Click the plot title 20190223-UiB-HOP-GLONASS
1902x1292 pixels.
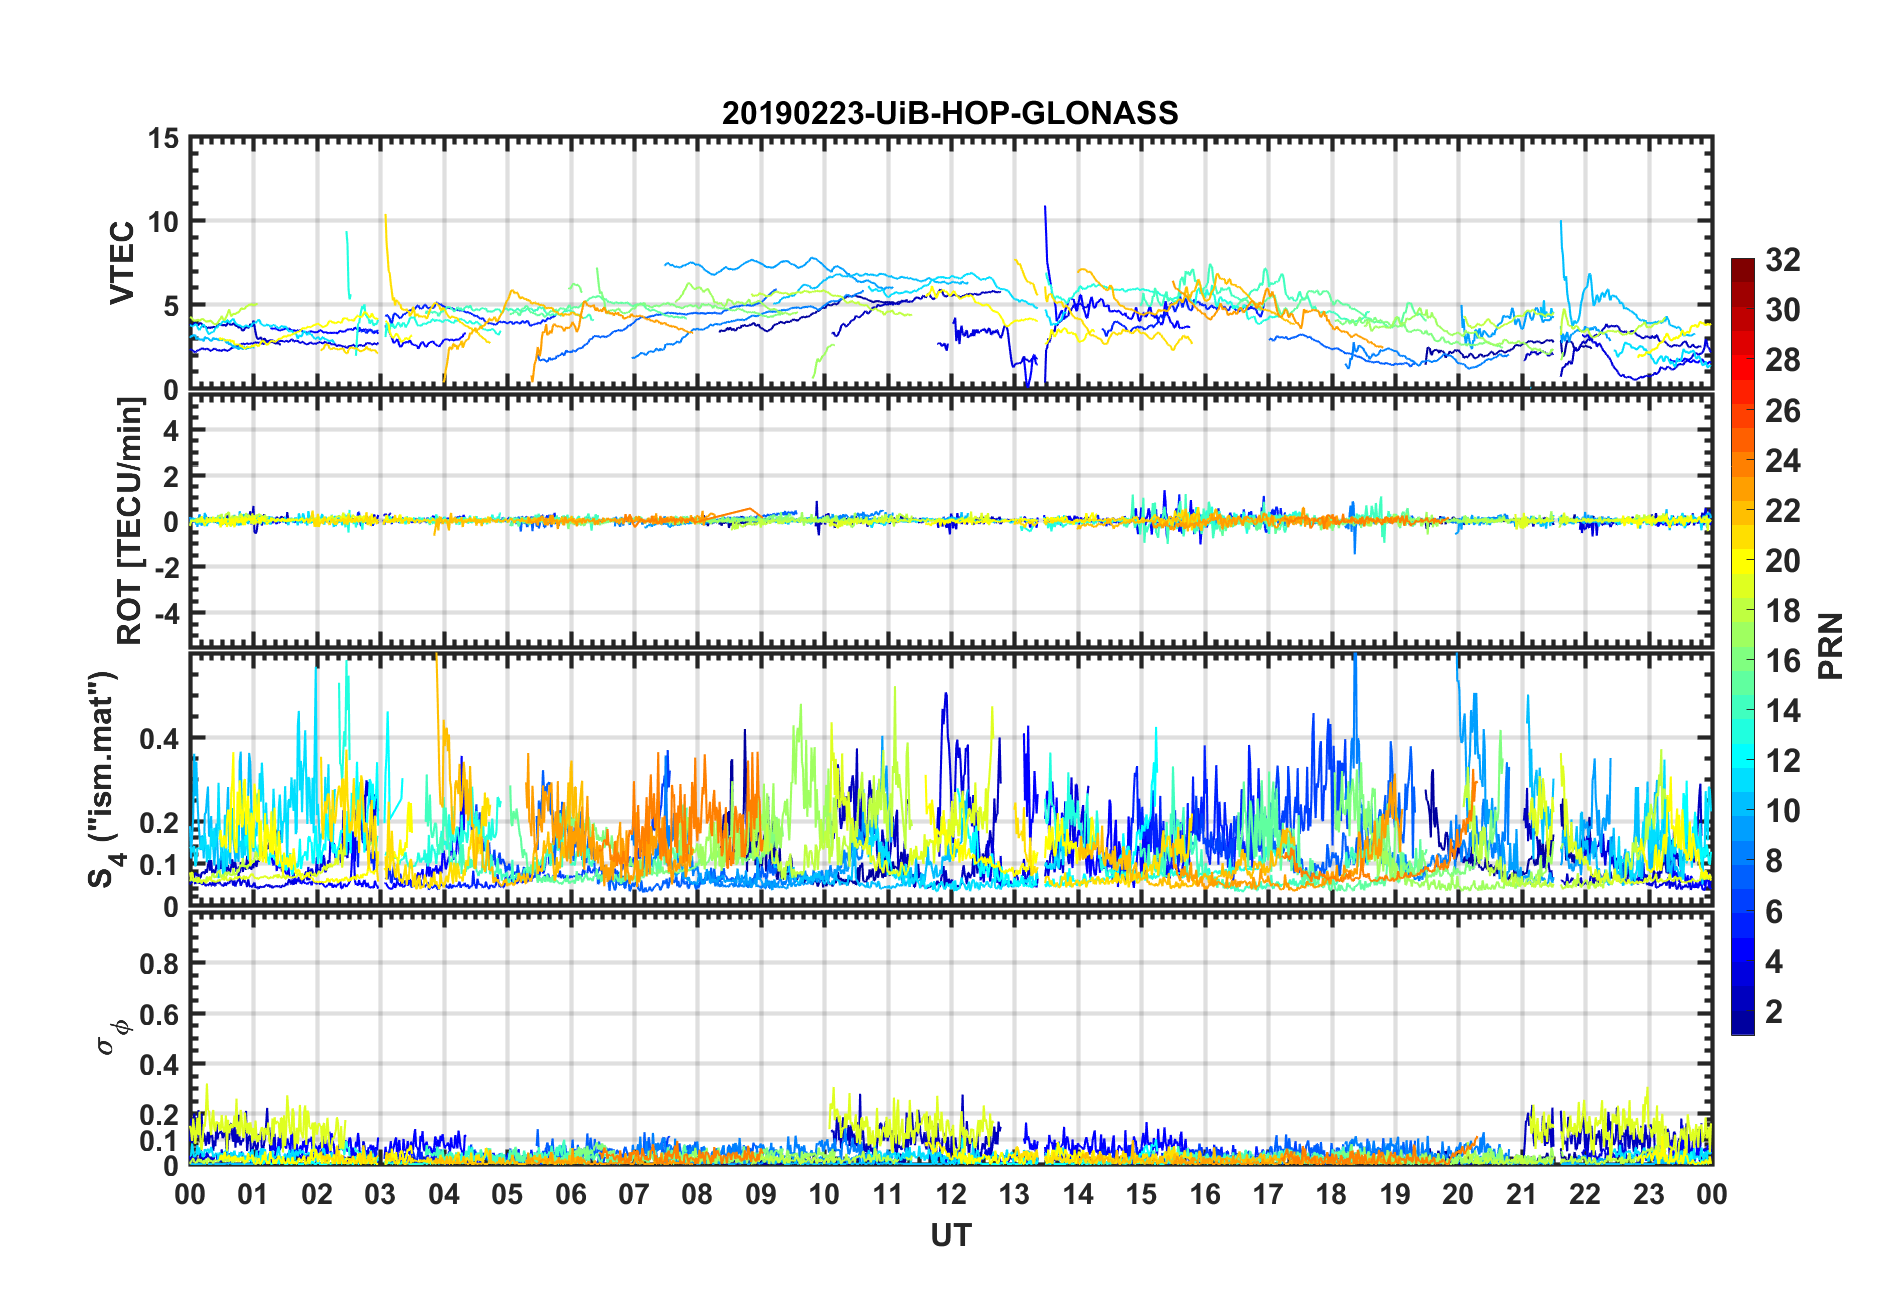950,113
